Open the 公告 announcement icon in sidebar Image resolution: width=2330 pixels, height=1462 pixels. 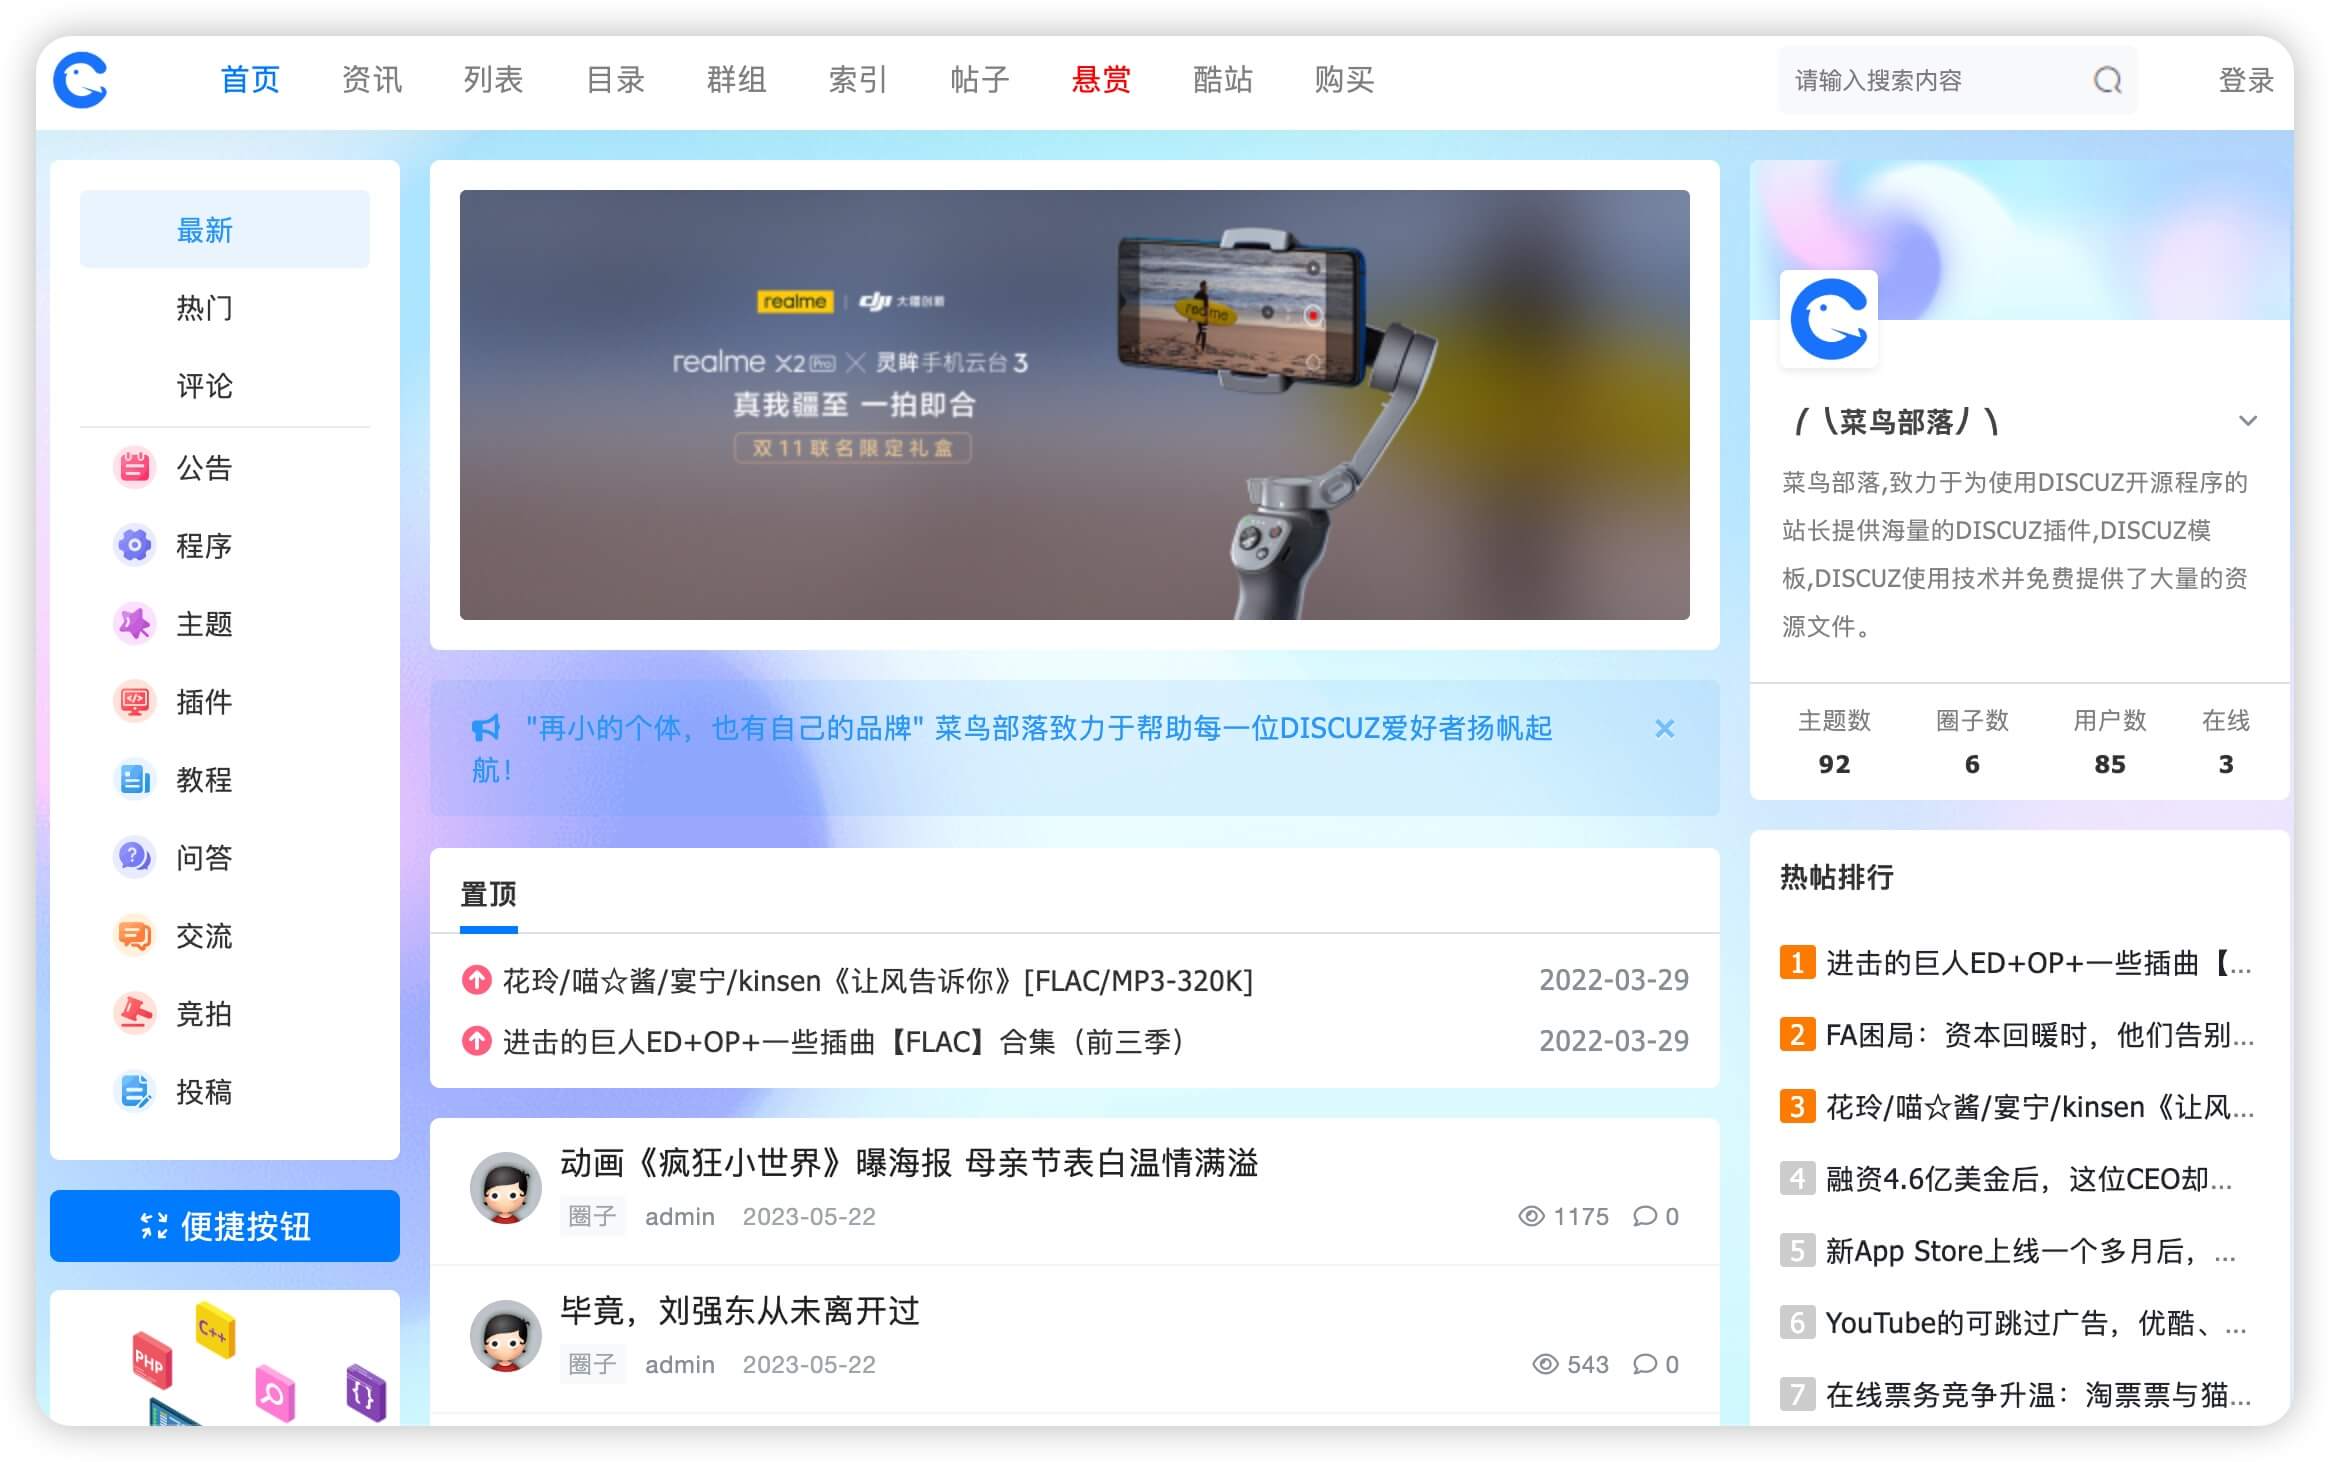134,467
